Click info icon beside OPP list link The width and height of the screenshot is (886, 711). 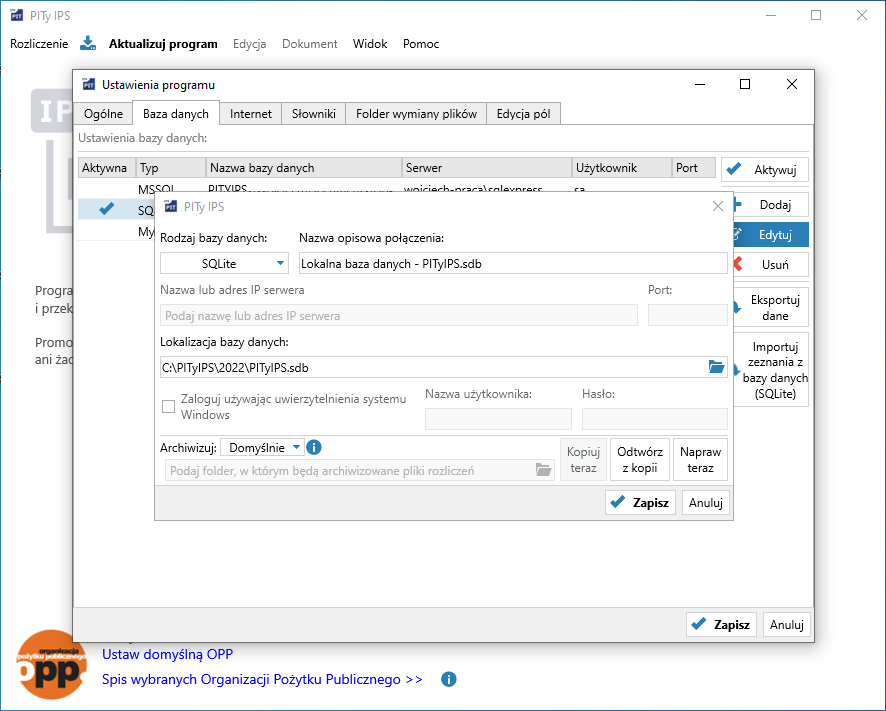449,679
